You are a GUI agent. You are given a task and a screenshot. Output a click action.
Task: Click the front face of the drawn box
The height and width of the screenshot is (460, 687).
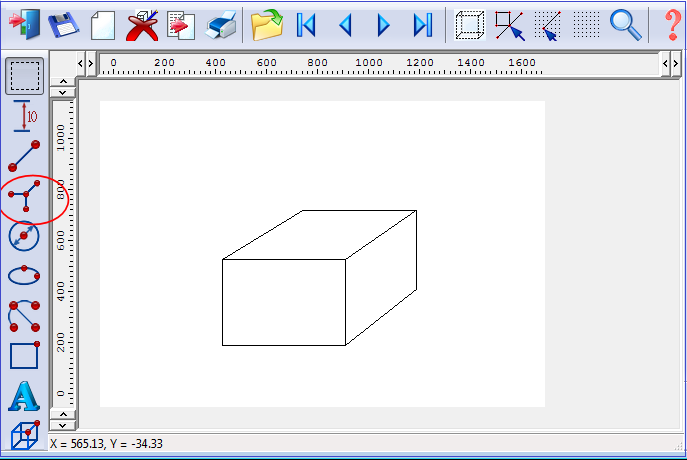[x=284, y=302]
